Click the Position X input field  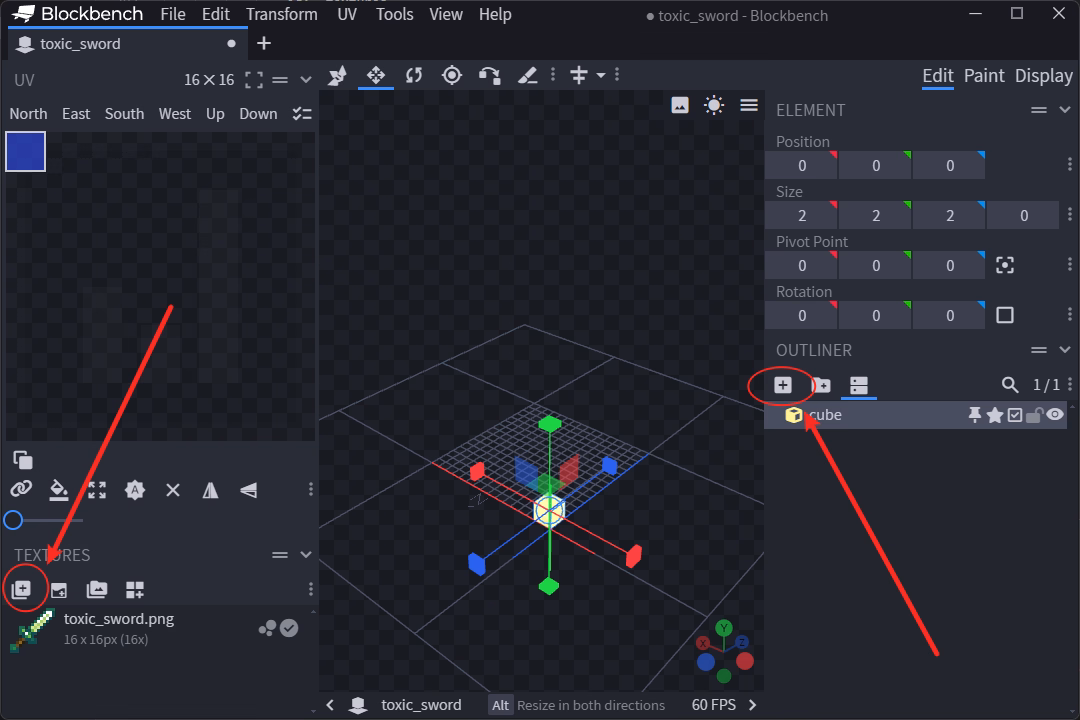coord(801,166)
